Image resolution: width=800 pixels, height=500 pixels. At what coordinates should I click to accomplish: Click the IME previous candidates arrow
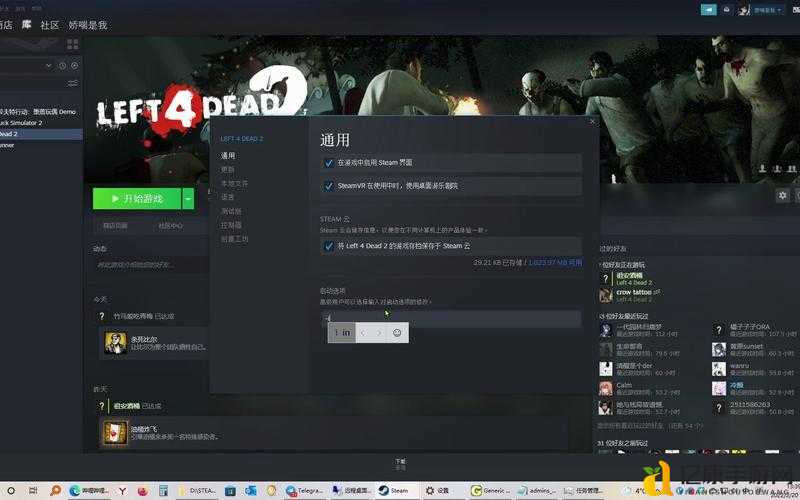pos(363,333)
